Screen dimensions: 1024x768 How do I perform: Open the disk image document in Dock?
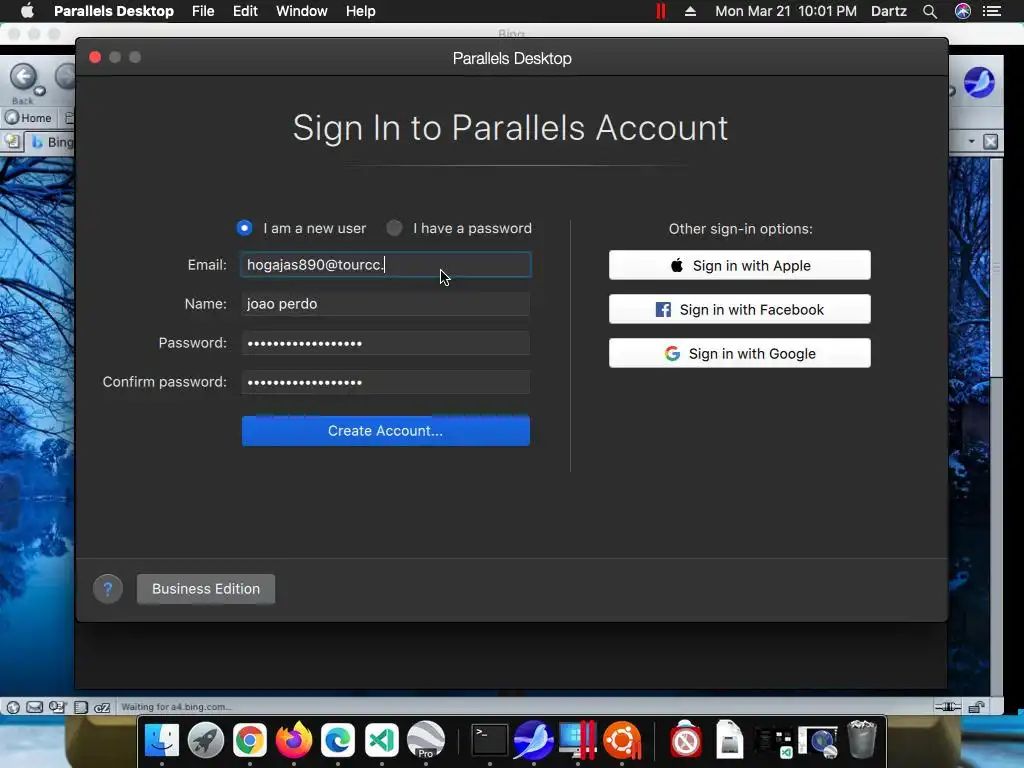(x=729, y=740)
